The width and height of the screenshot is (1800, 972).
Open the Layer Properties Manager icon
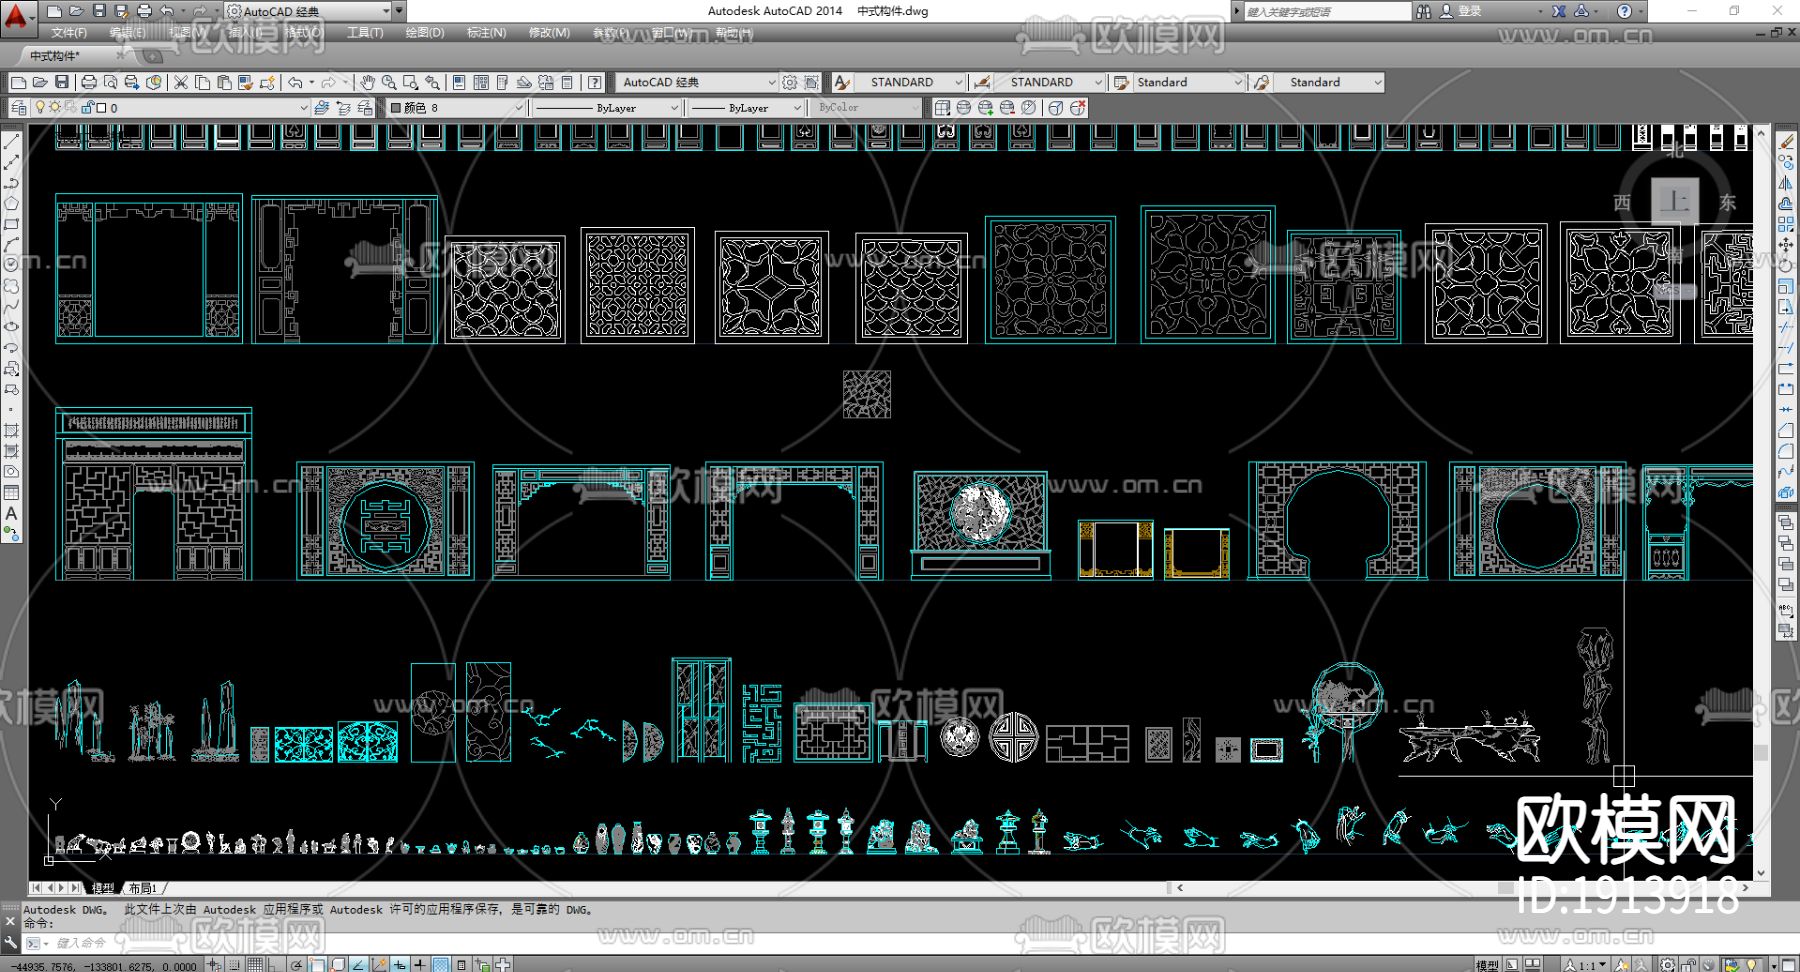19,108
